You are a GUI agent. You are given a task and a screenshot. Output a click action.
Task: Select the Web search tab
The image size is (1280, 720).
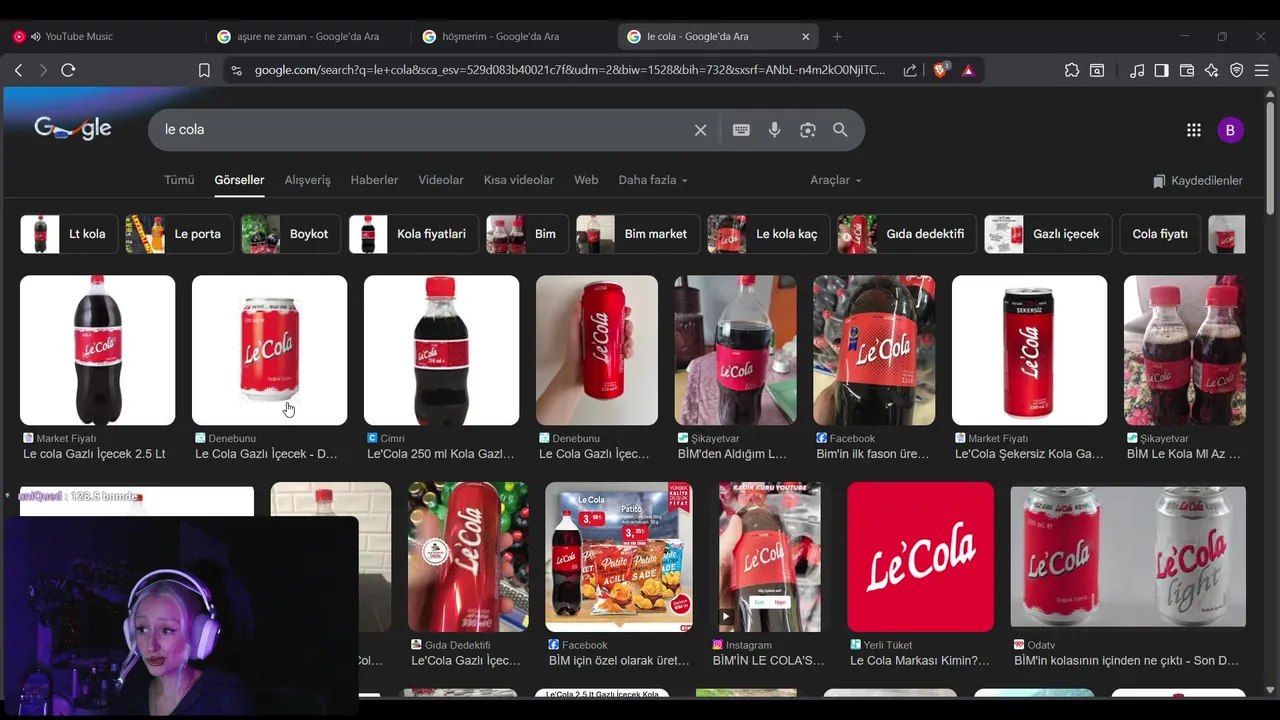(x=586, y=180)
